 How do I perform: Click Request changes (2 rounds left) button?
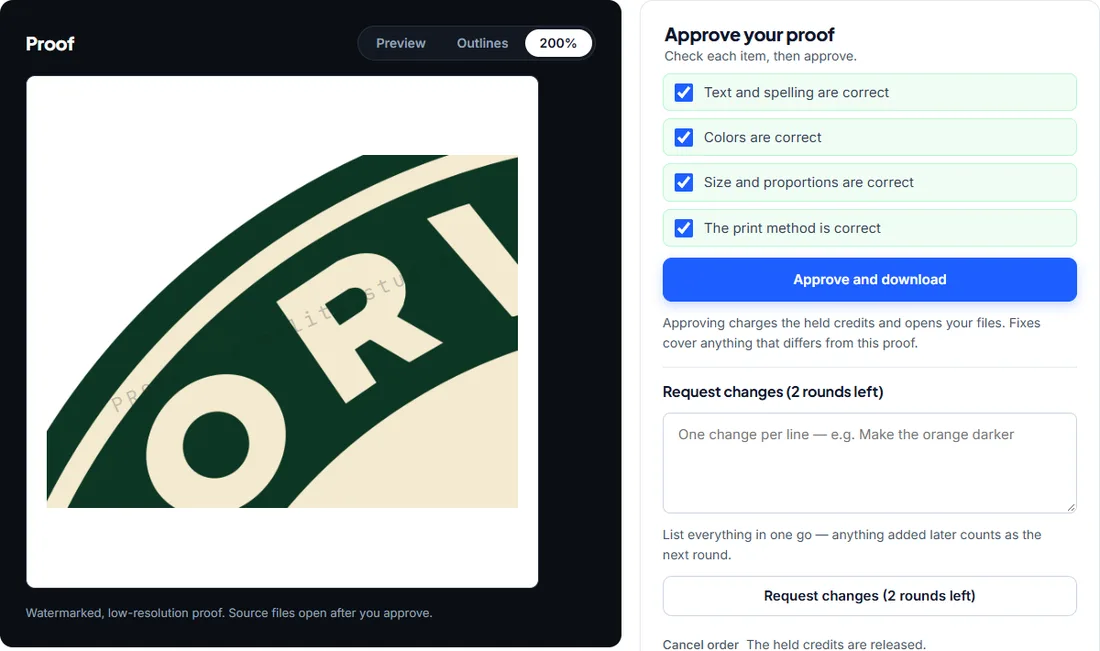[869, 596]
